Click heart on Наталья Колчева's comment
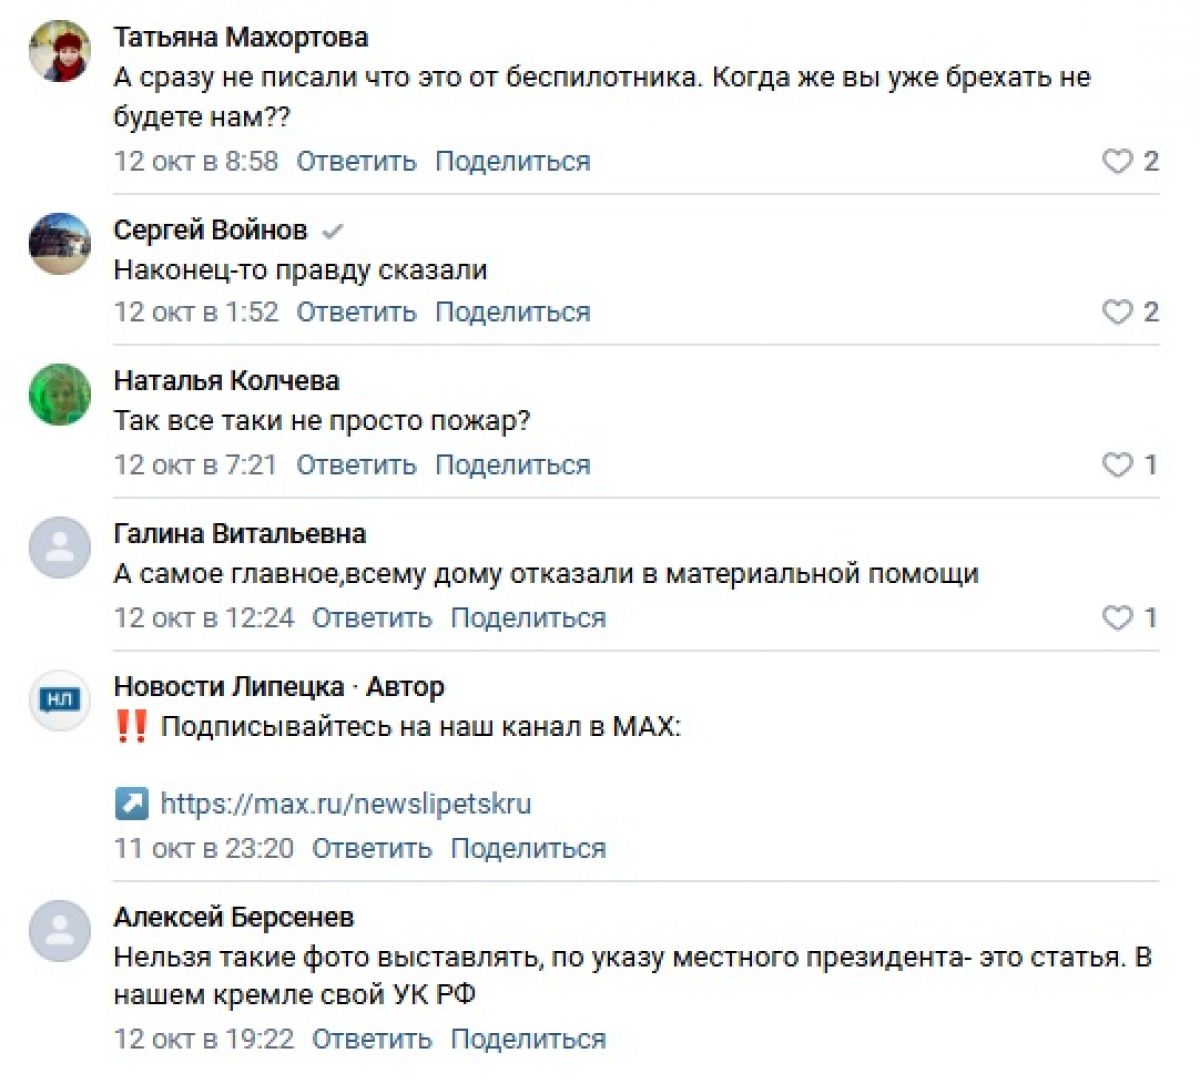 [x=1117, y=465]
